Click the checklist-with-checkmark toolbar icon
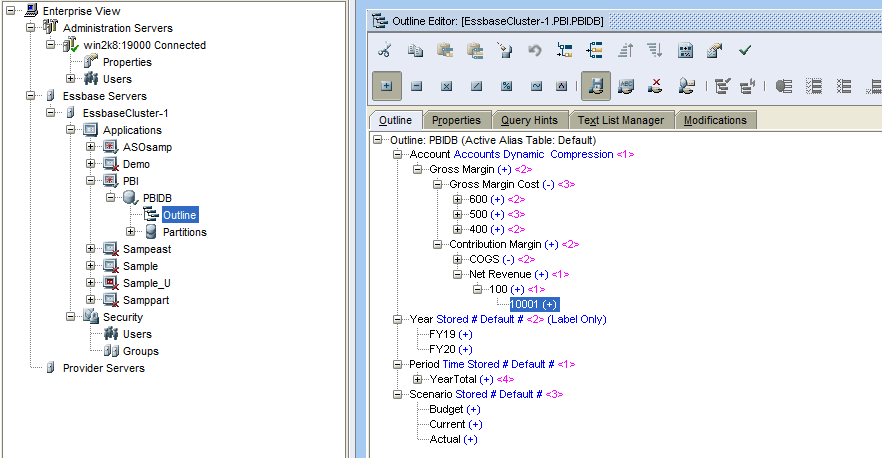 point(722,86)
